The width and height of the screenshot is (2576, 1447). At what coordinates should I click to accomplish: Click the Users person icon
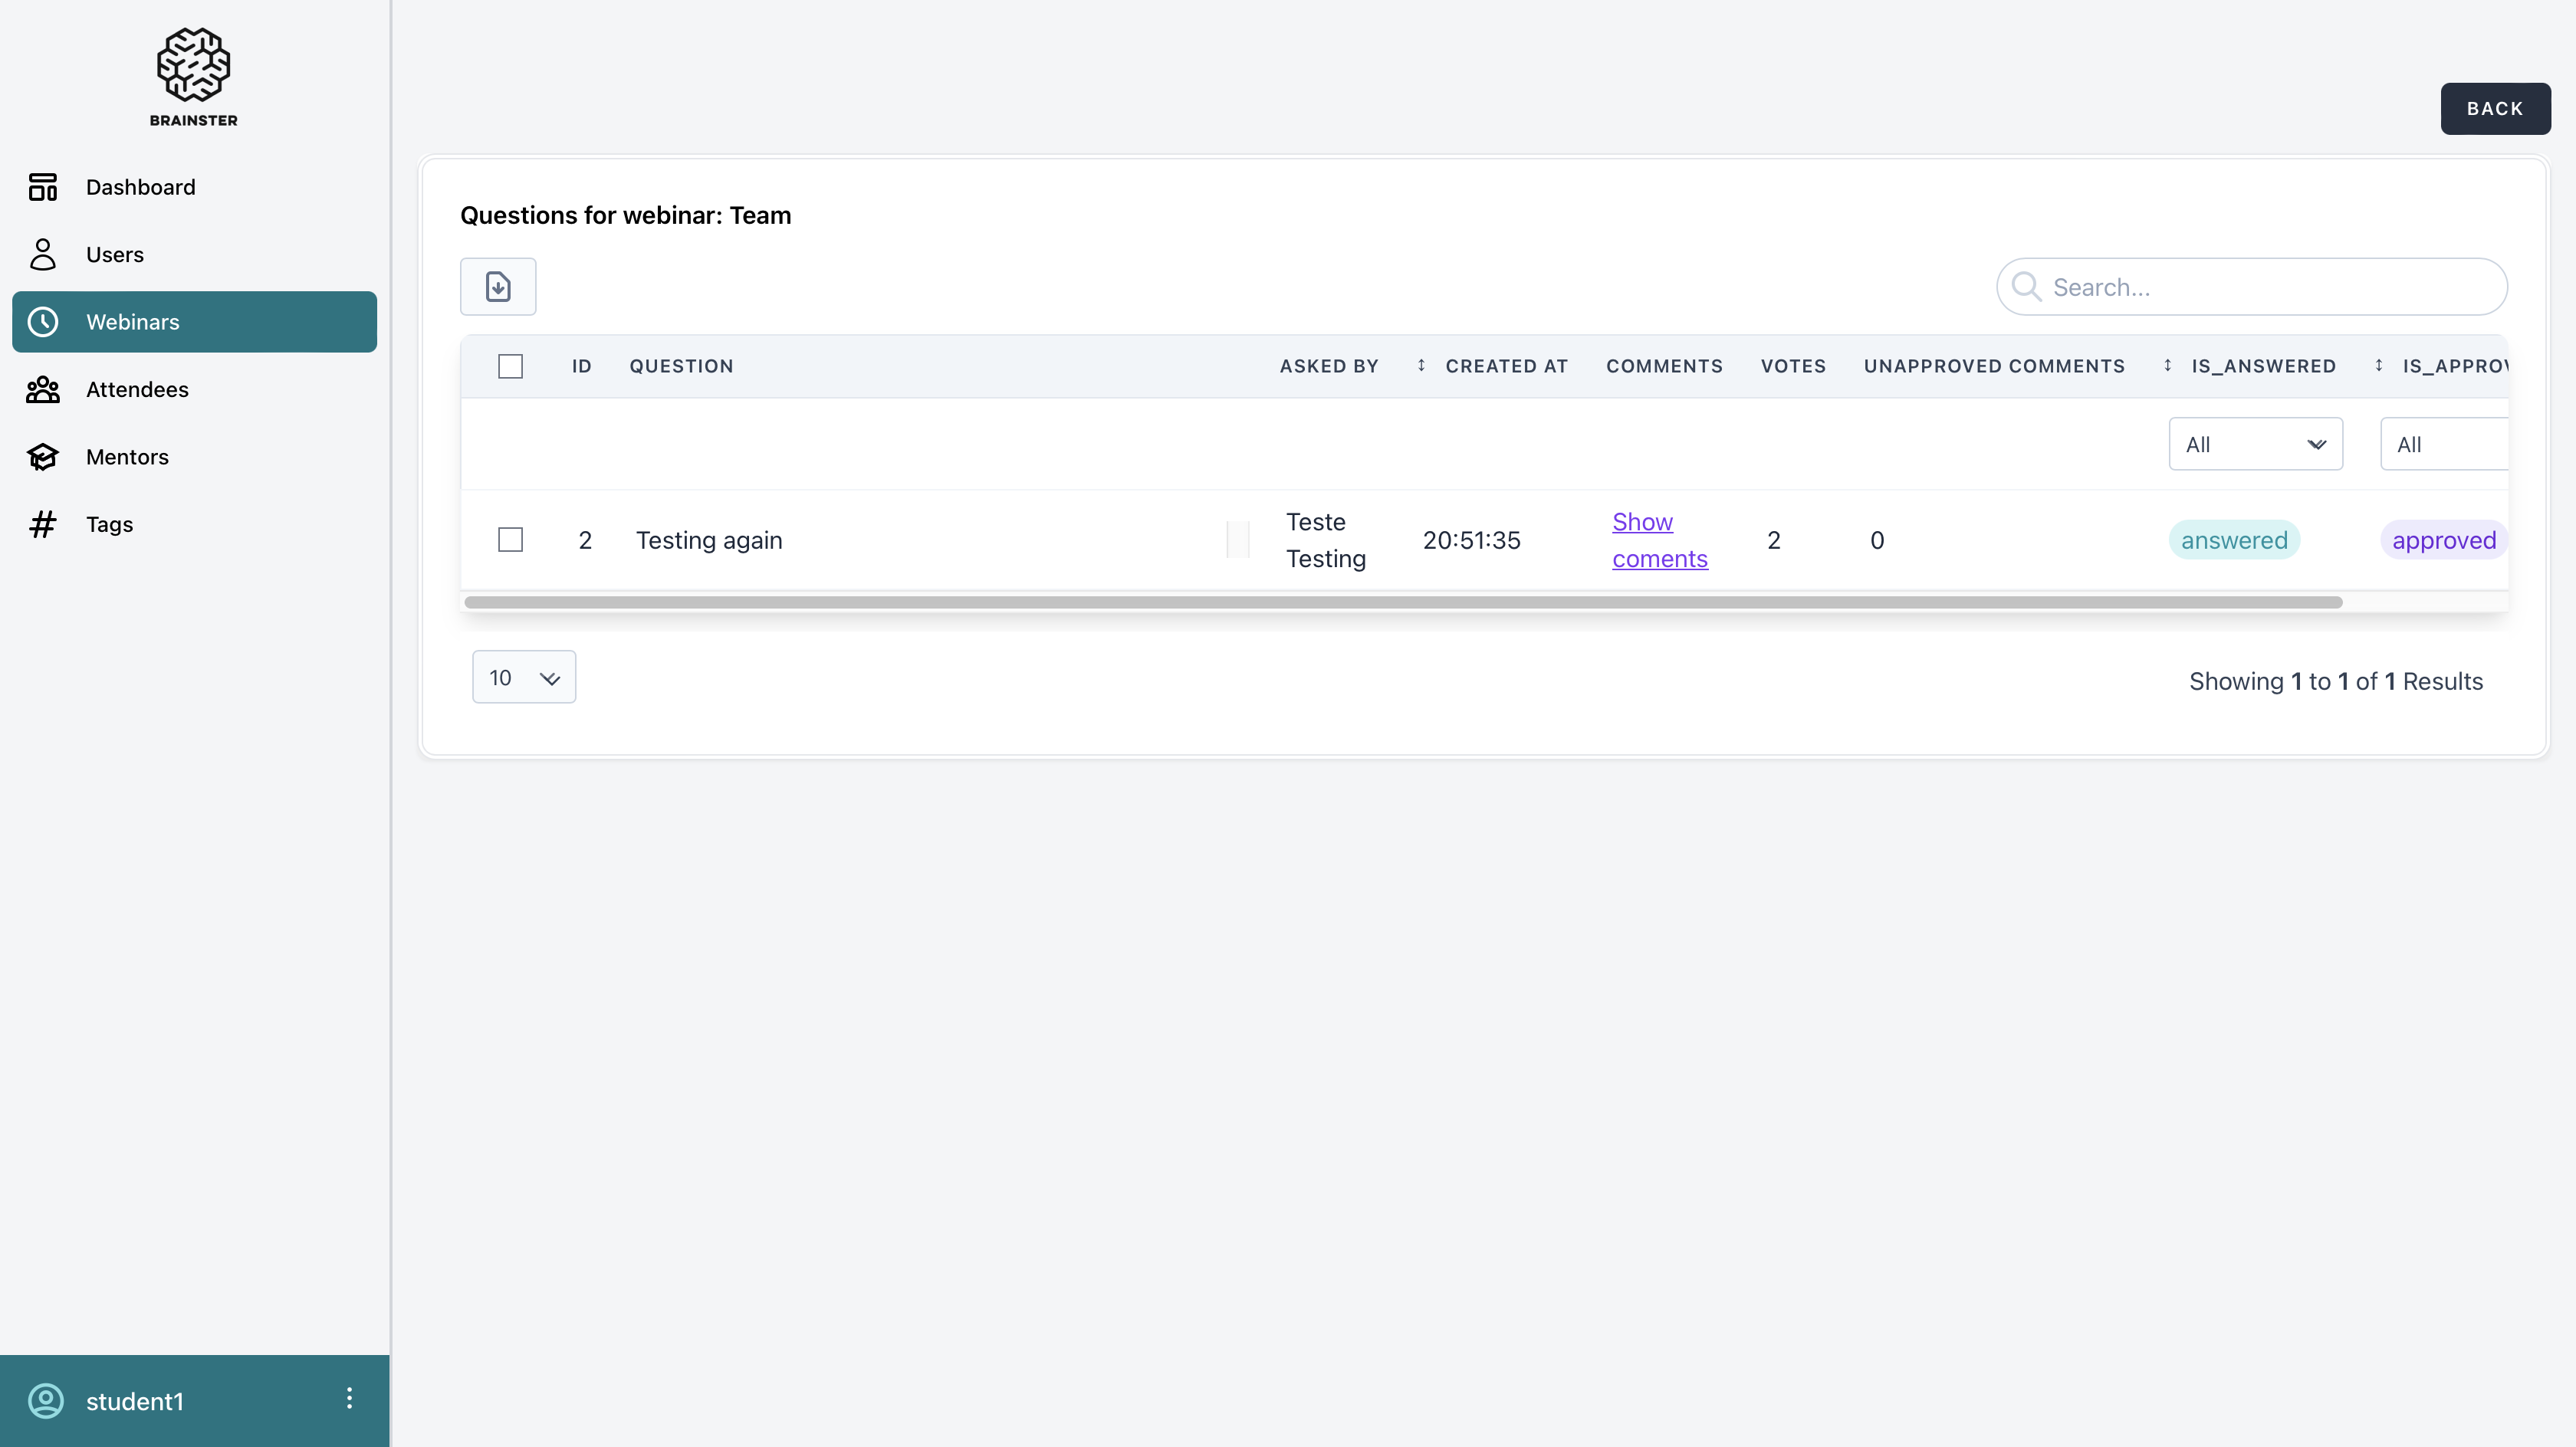point(43,254)
